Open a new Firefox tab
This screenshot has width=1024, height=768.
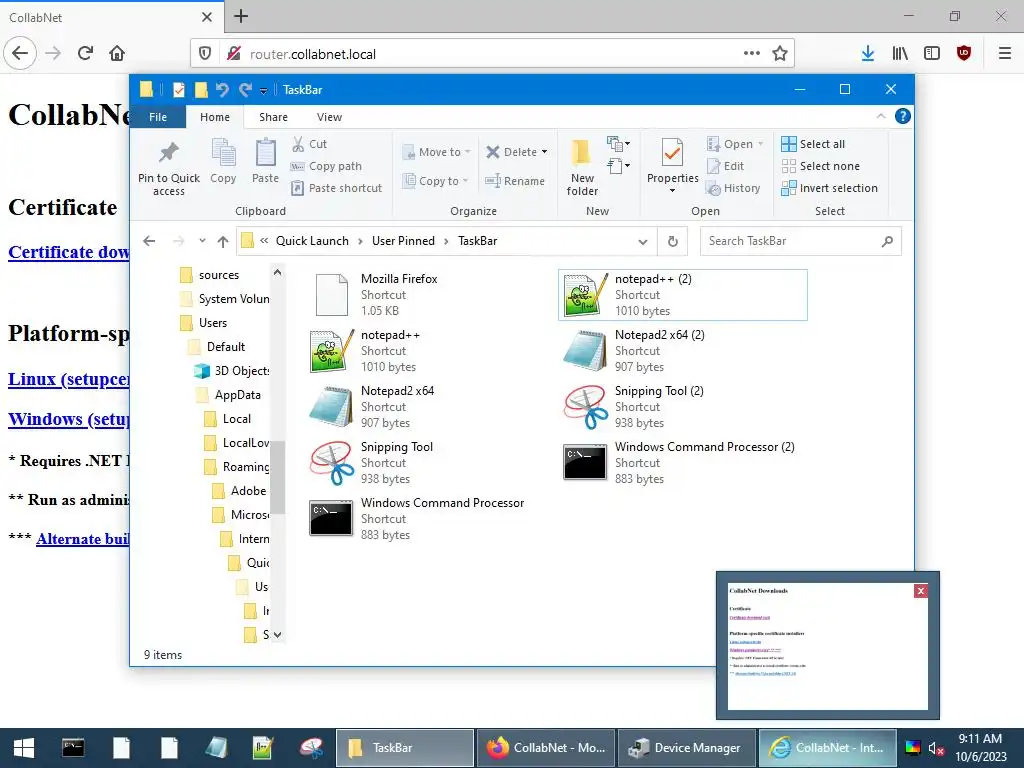241,16
